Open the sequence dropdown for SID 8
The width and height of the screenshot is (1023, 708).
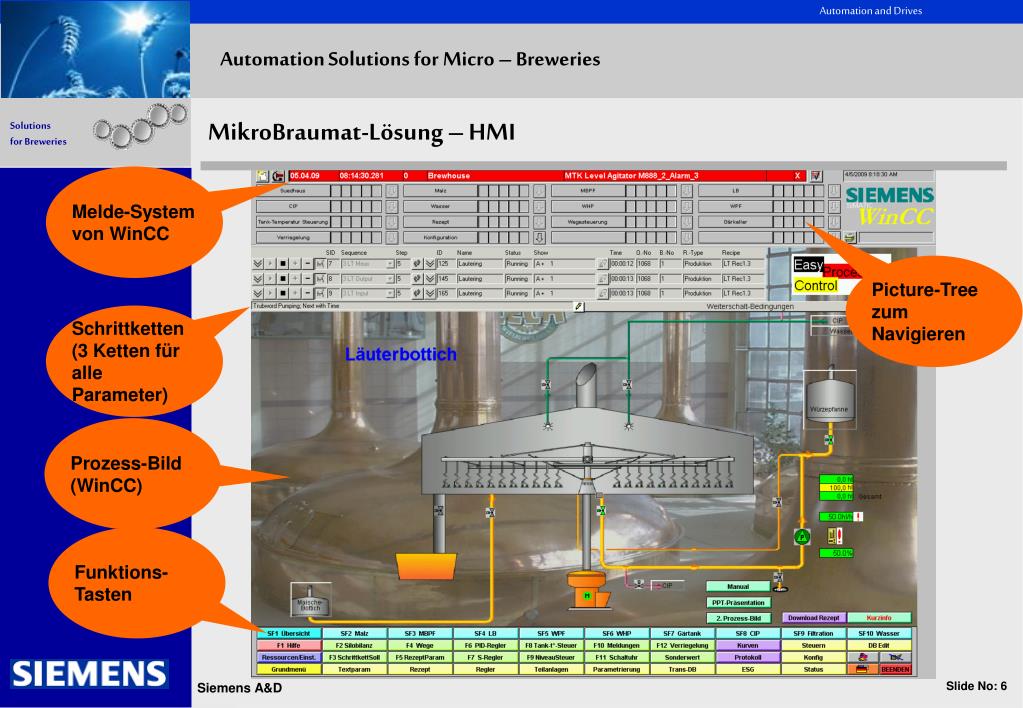point(390,279)
